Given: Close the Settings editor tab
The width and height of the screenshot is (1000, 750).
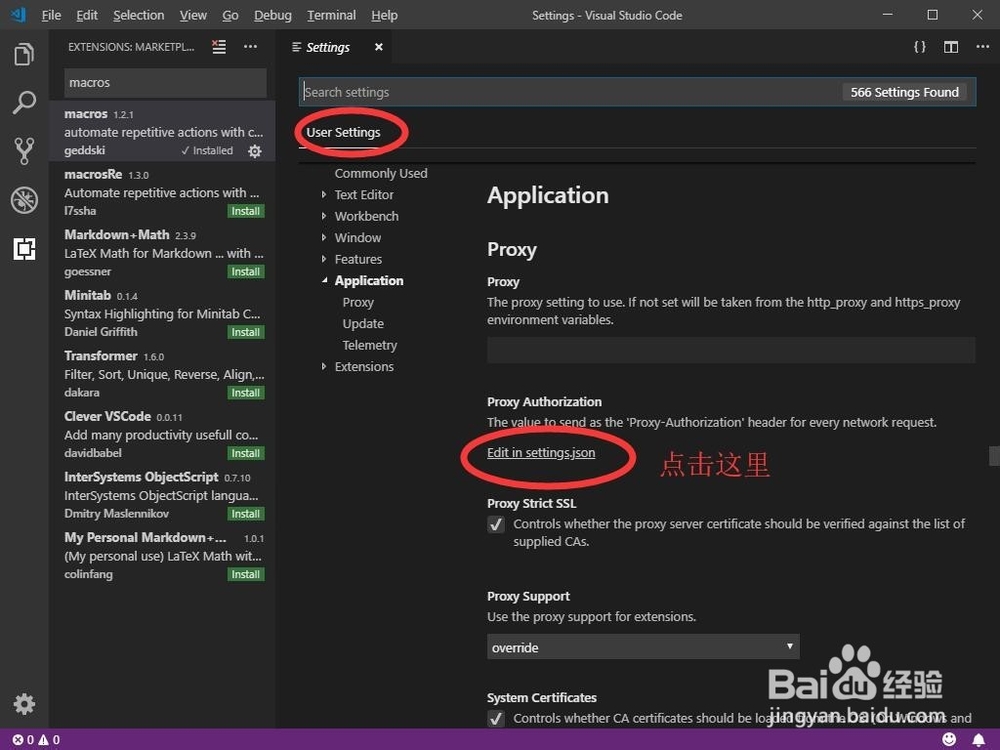Looking at the screenshot, I should [x=379, y=47].
